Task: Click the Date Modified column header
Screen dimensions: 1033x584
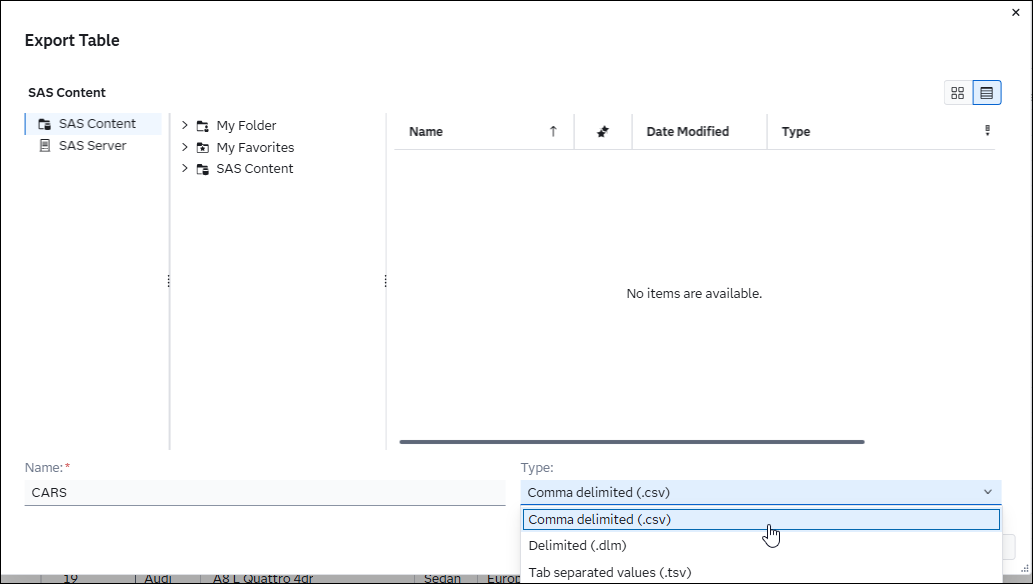Action: click(688, 132)
